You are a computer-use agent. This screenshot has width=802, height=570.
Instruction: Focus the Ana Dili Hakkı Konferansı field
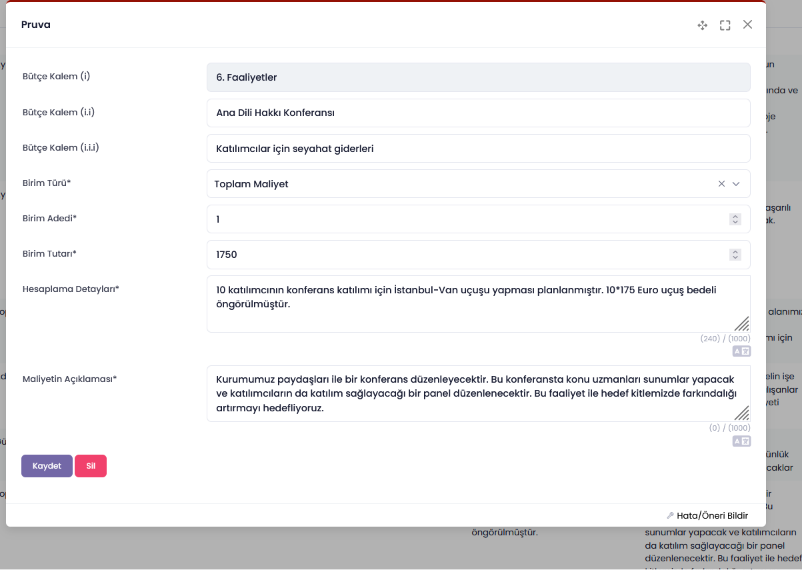coord(478,113)
